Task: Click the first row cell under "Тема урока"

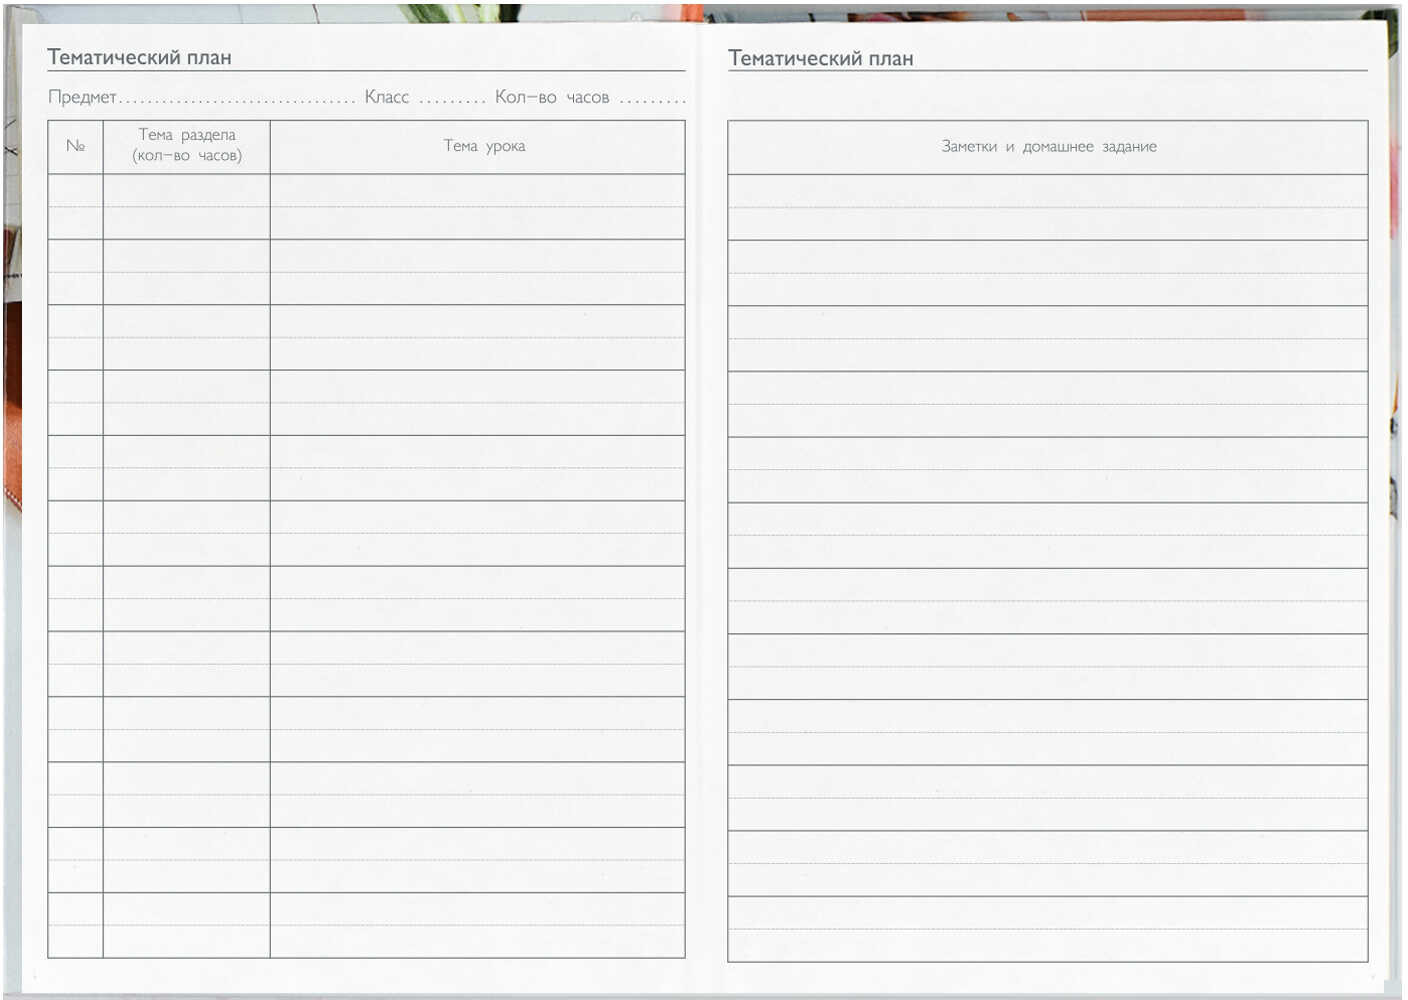Action: point(477,207)
